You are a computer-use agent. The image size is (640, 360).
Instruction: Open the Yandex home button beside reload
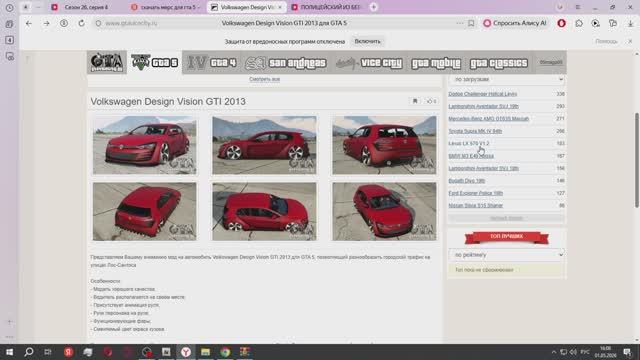coord(64,23)
